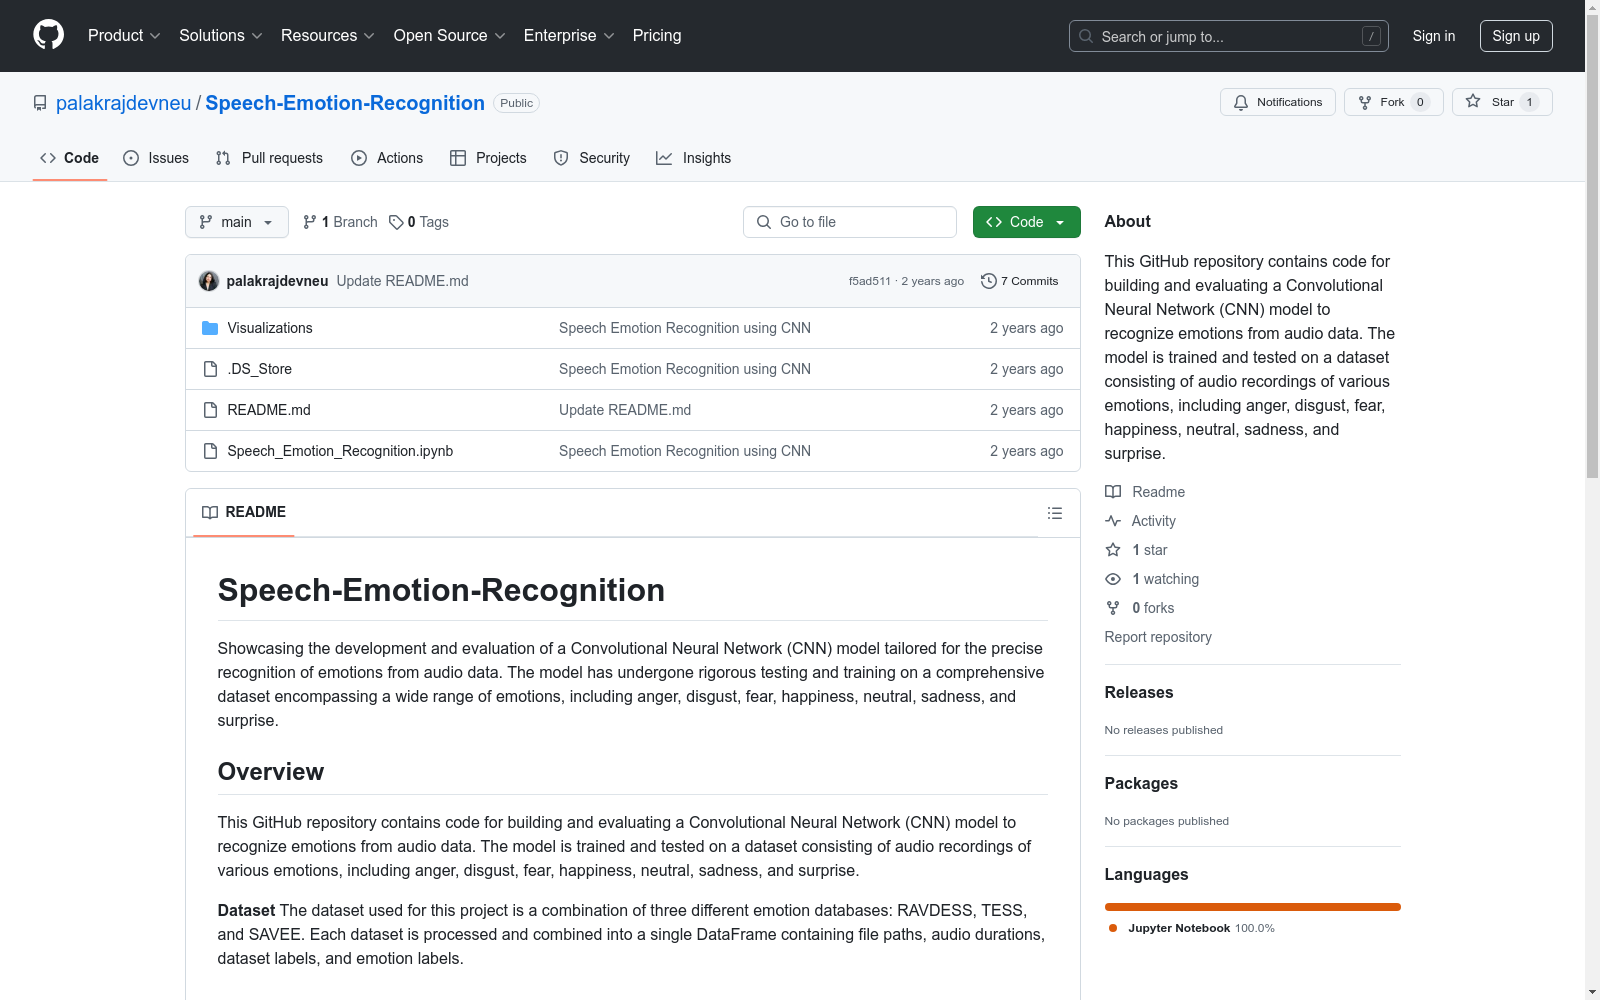
Task: Open the Pull requests tab
Action: (269, 158)
